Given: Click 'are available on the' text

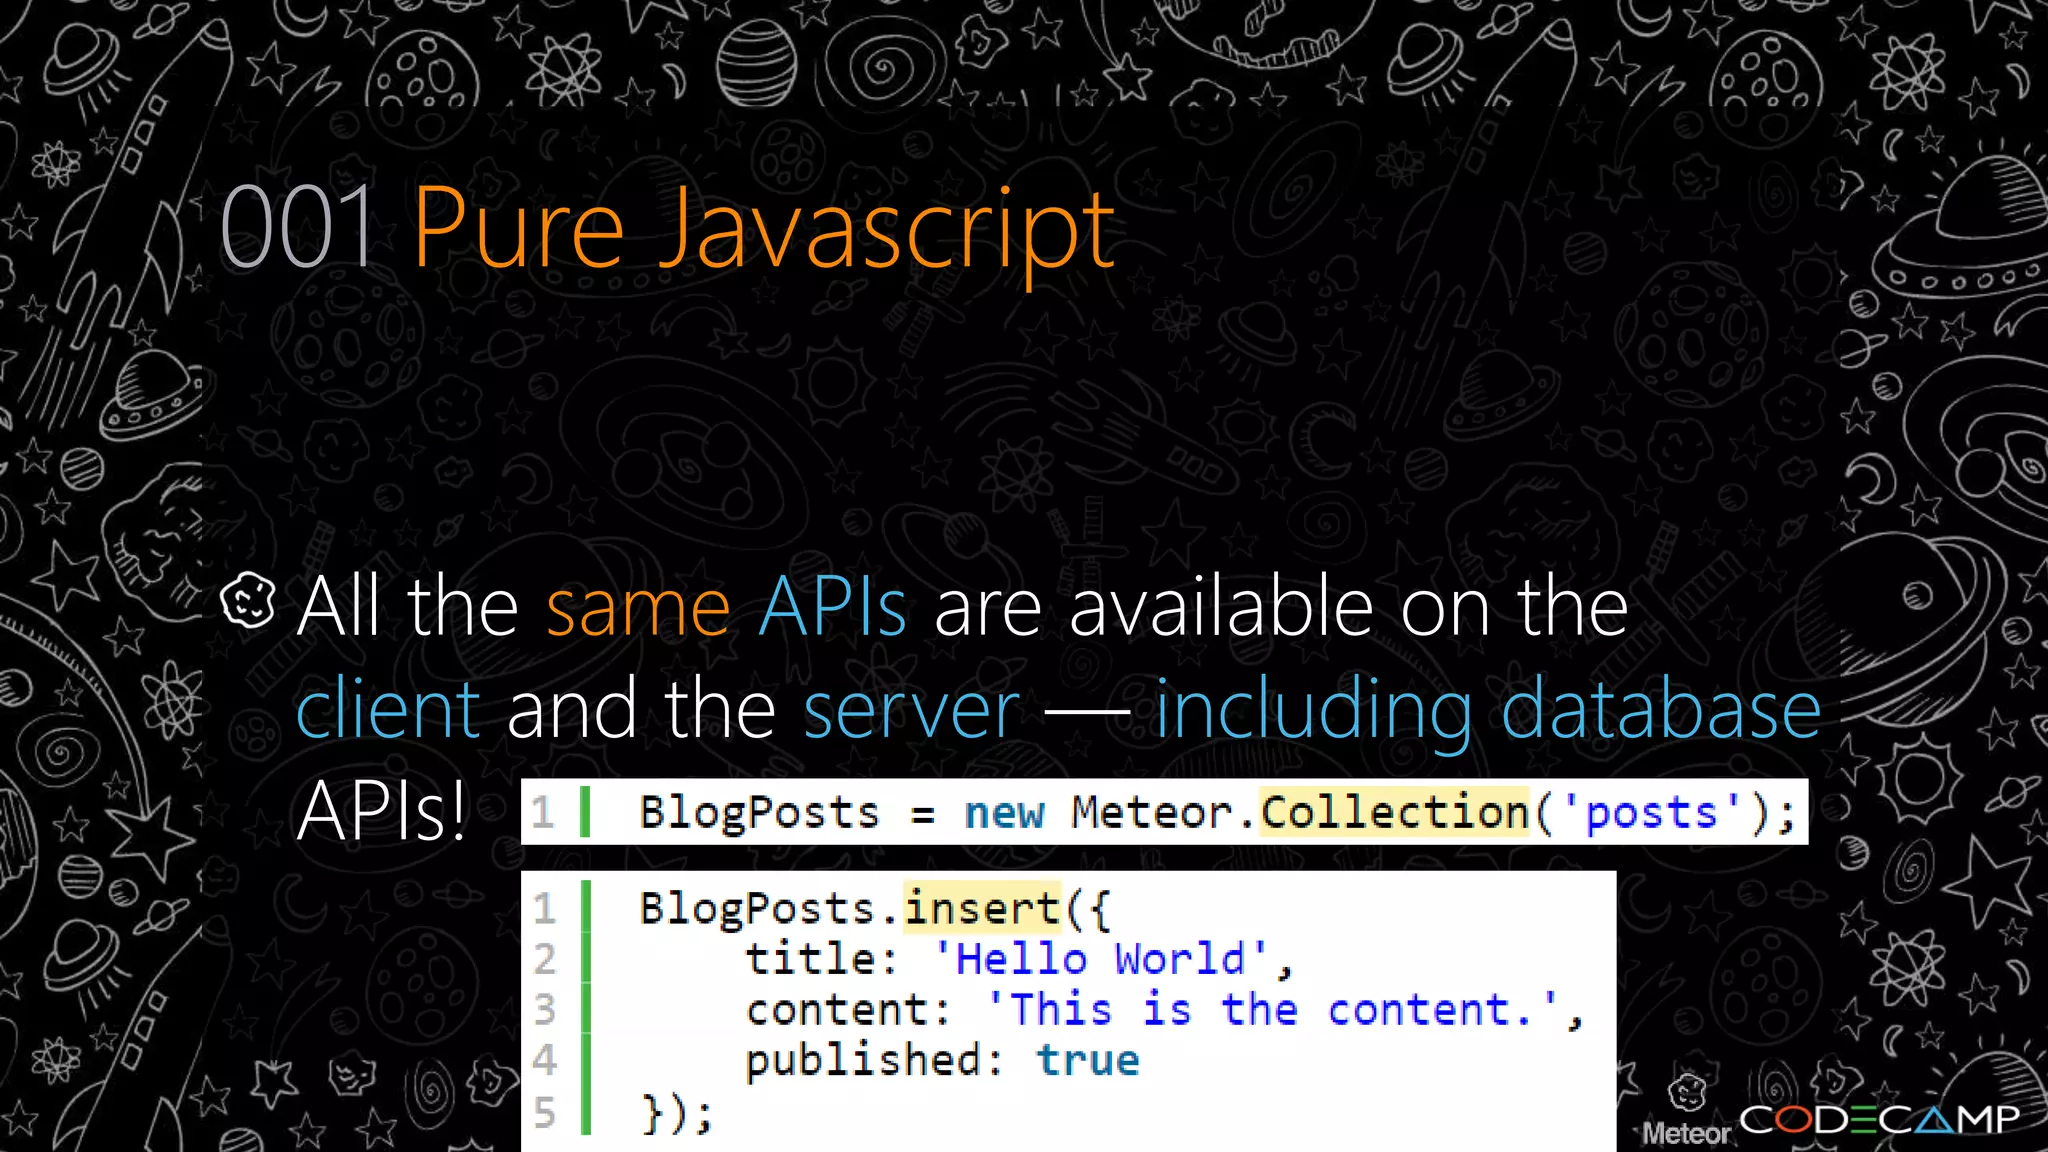Looking at the screenshot, I should coord(1281,607).
